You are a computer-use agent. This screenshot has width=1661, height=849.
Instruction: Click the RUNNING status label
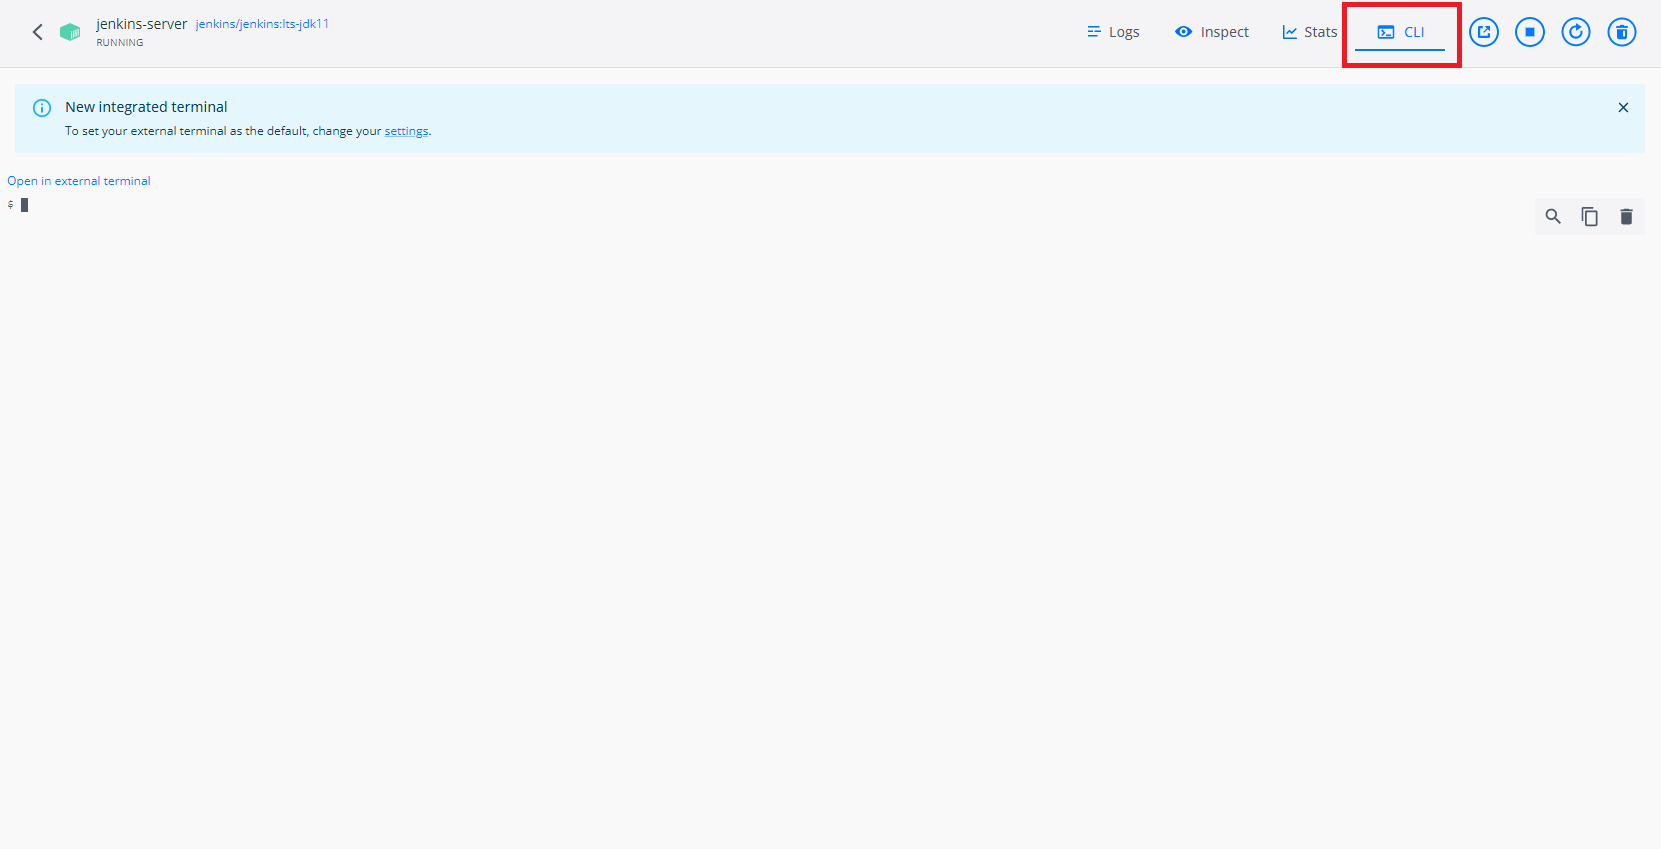coord(120,43)
